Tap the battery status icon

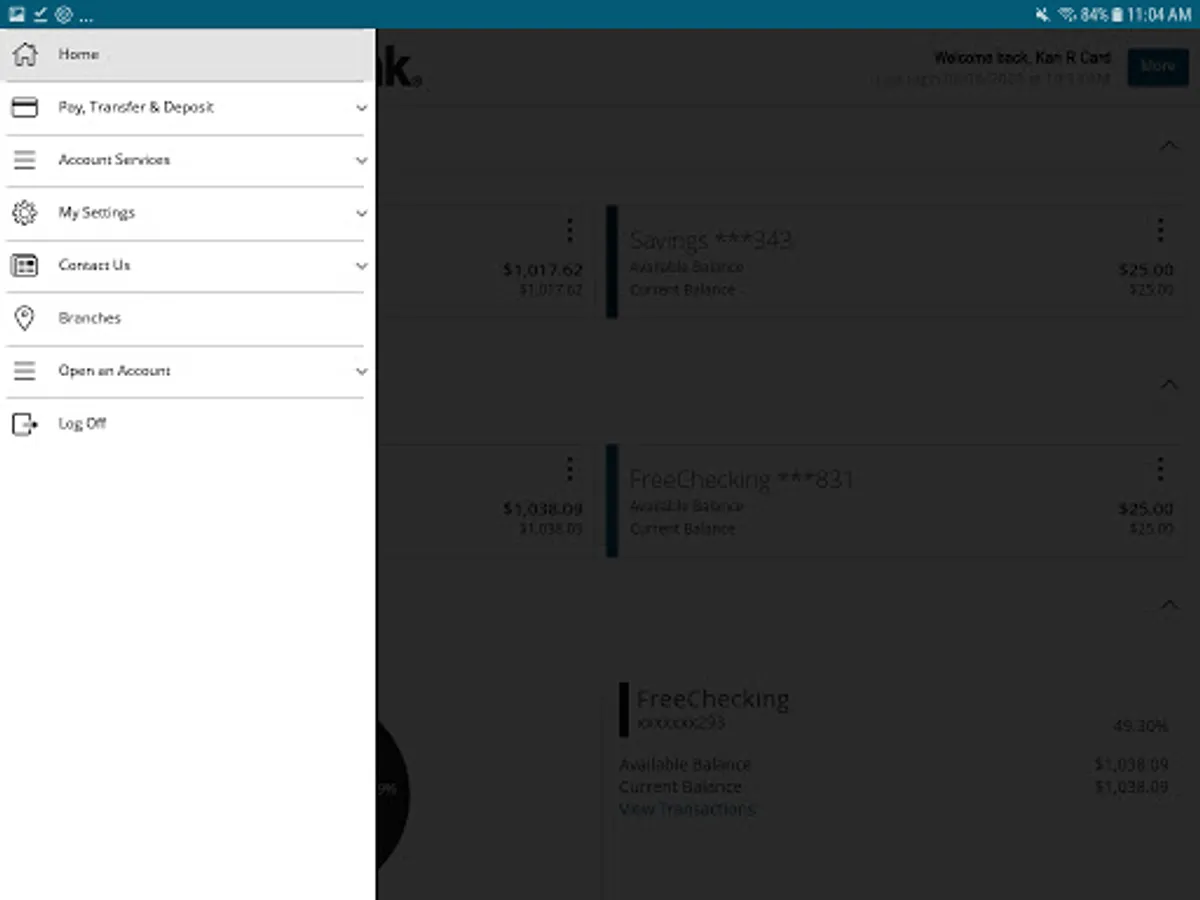pos(1116,15)
